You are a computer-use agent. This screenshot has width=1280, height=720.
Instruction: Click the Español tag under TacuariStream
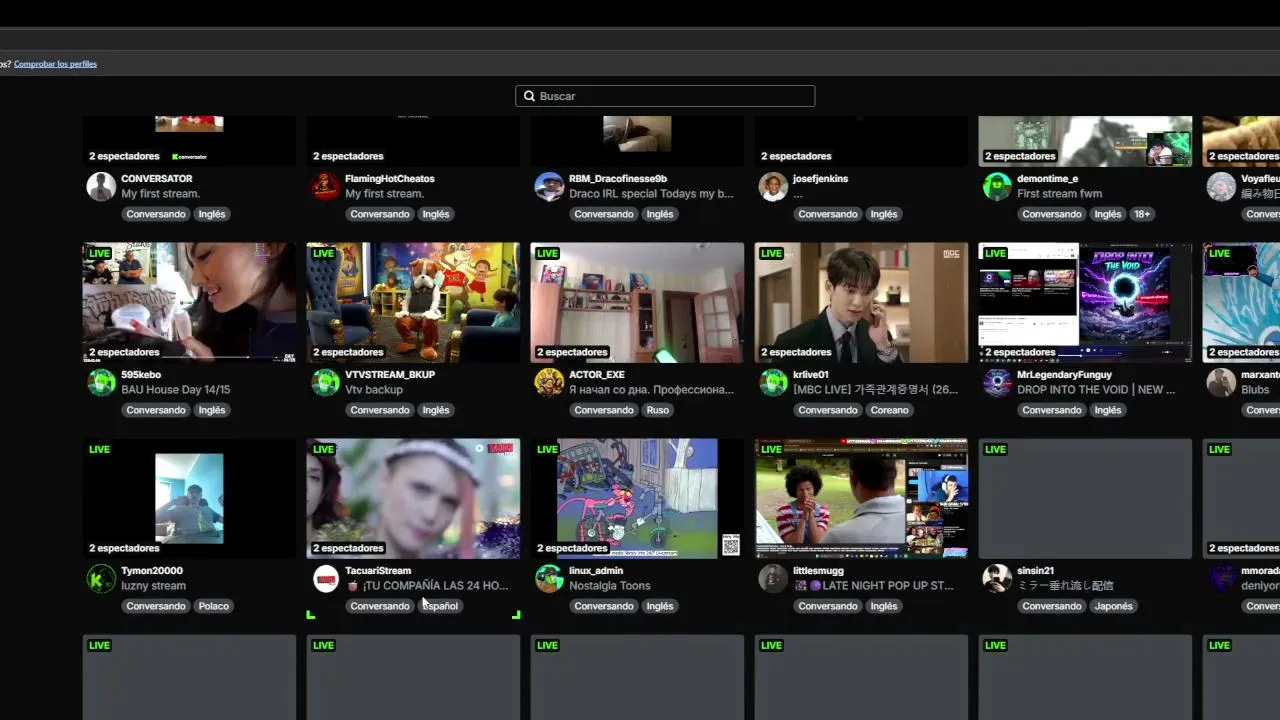(x=440, y=606)
